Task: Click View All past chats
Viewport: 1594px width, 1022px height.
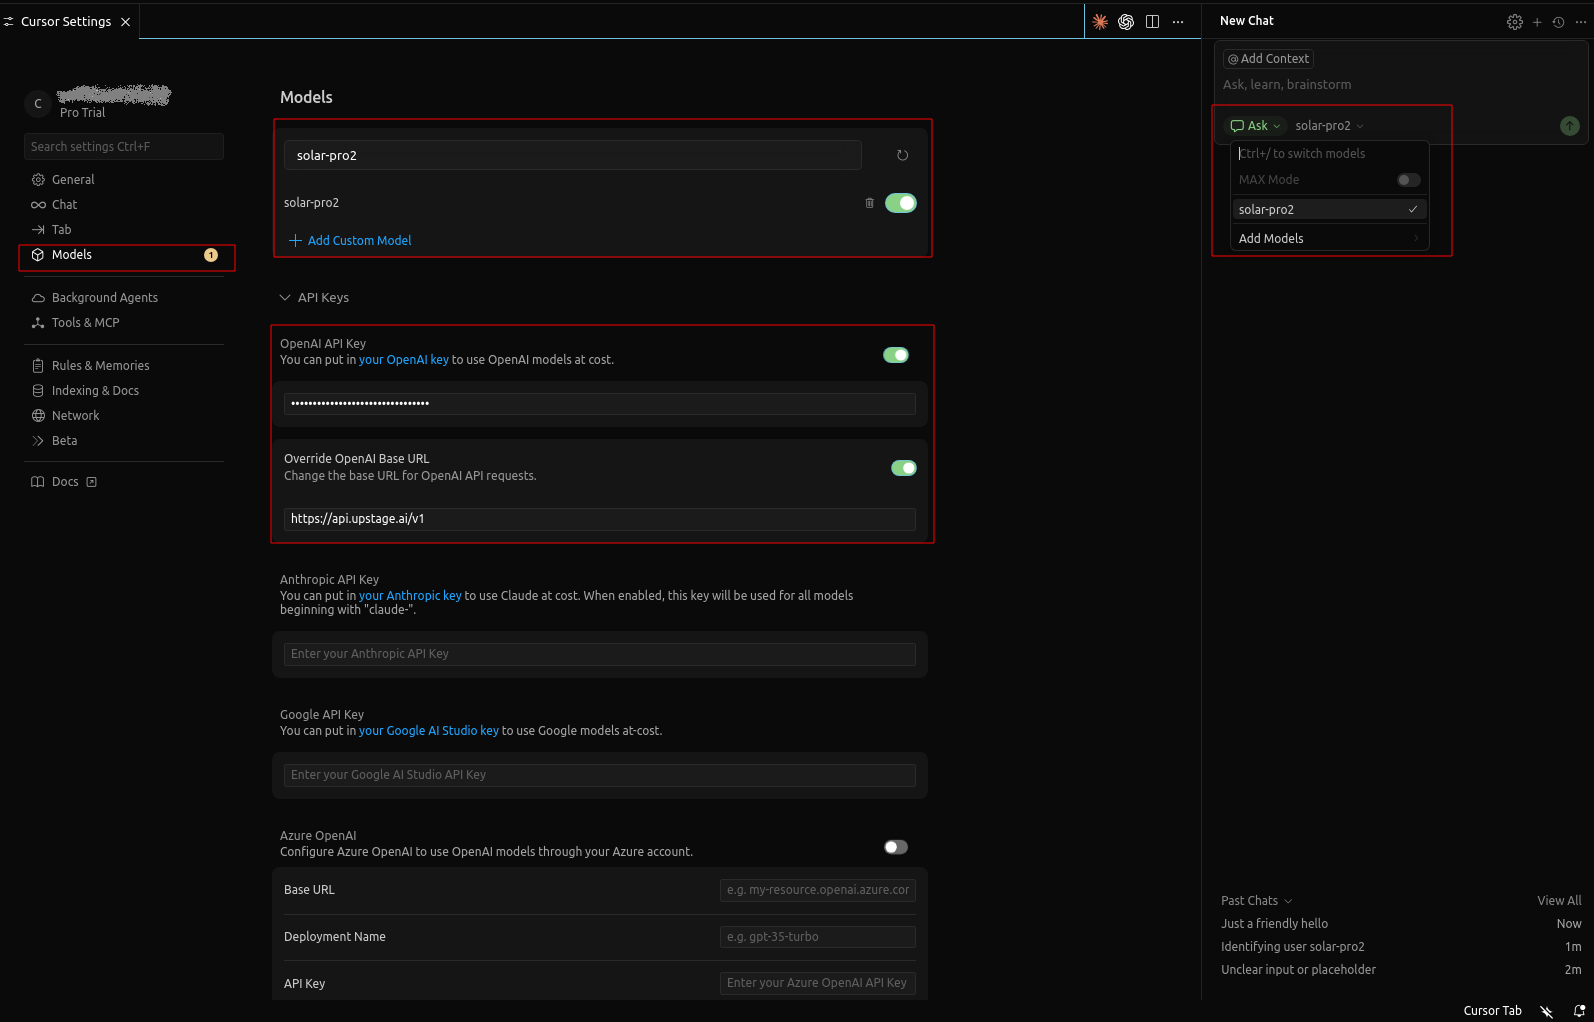Action: click(x=1559, y=901)
